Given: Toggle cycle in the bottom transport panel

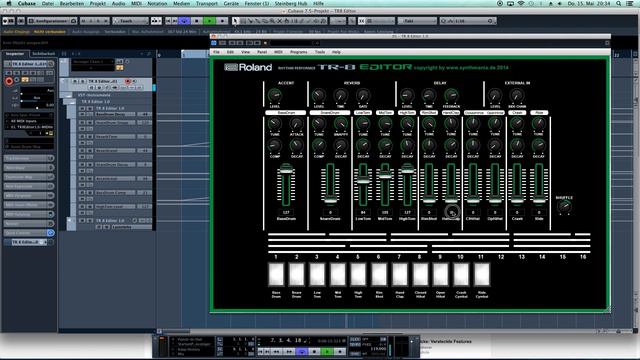Looking at the screenshot, I should click(302, 351).
